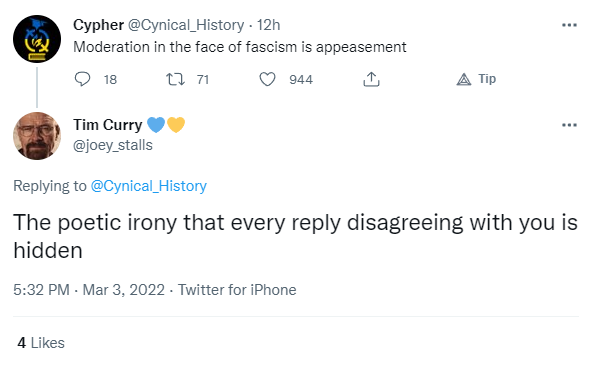This screenshot has width=593, height=369.
Task: View Tim Curry's profile avatar
Action: 37,136
